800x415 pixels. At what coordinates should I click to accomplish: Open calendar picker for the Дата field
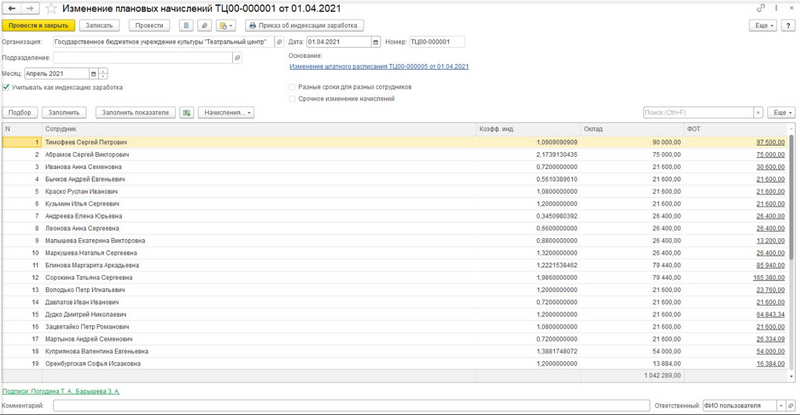(x=375, y=42)
